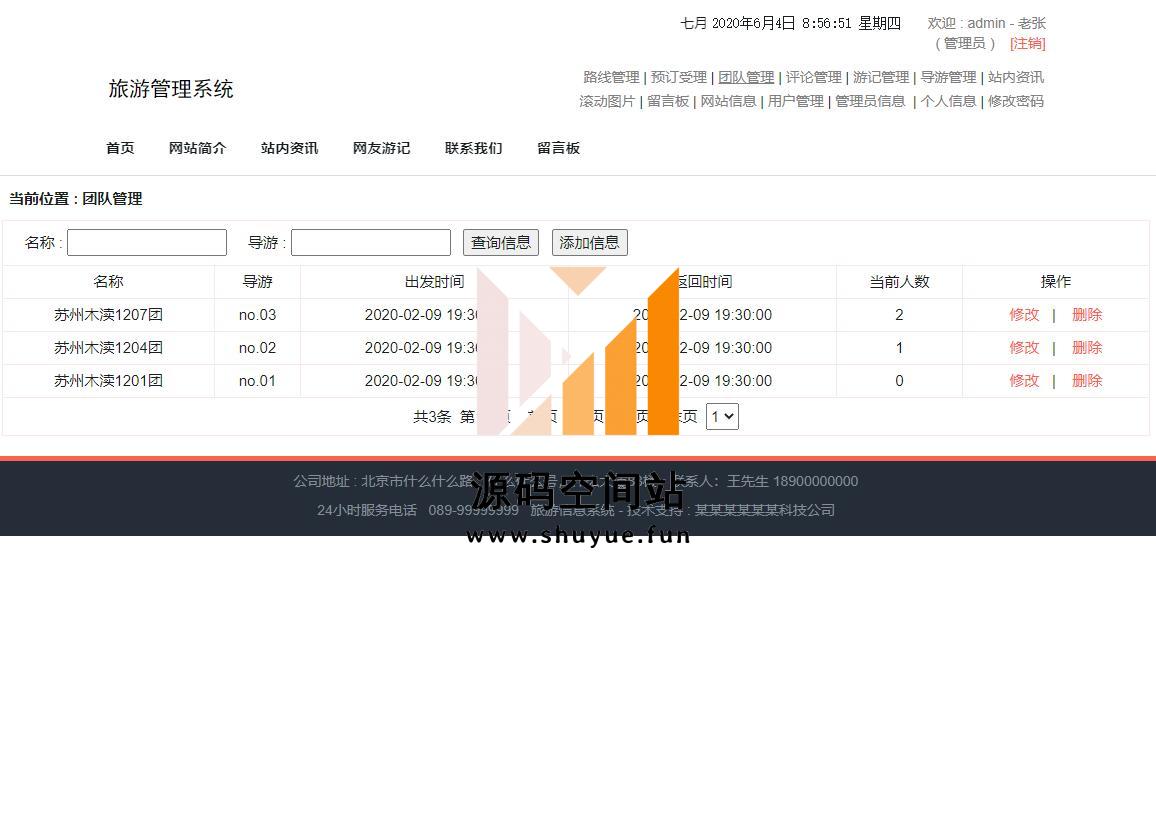Select 联系我们 in main navigation
The width and height of the screenshot is (1156, 816).
pyautogui.click(x=473, y=148)
